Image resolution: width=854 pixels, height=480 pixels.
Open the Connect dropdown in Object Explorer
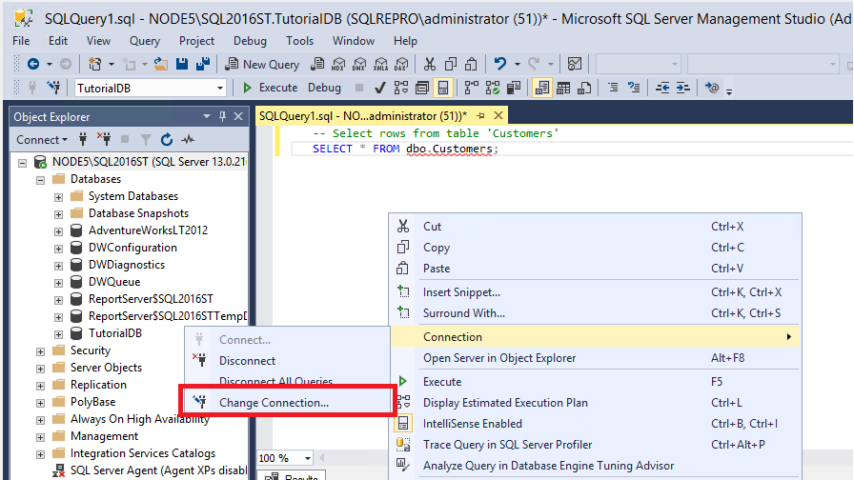tap(41, 139)
